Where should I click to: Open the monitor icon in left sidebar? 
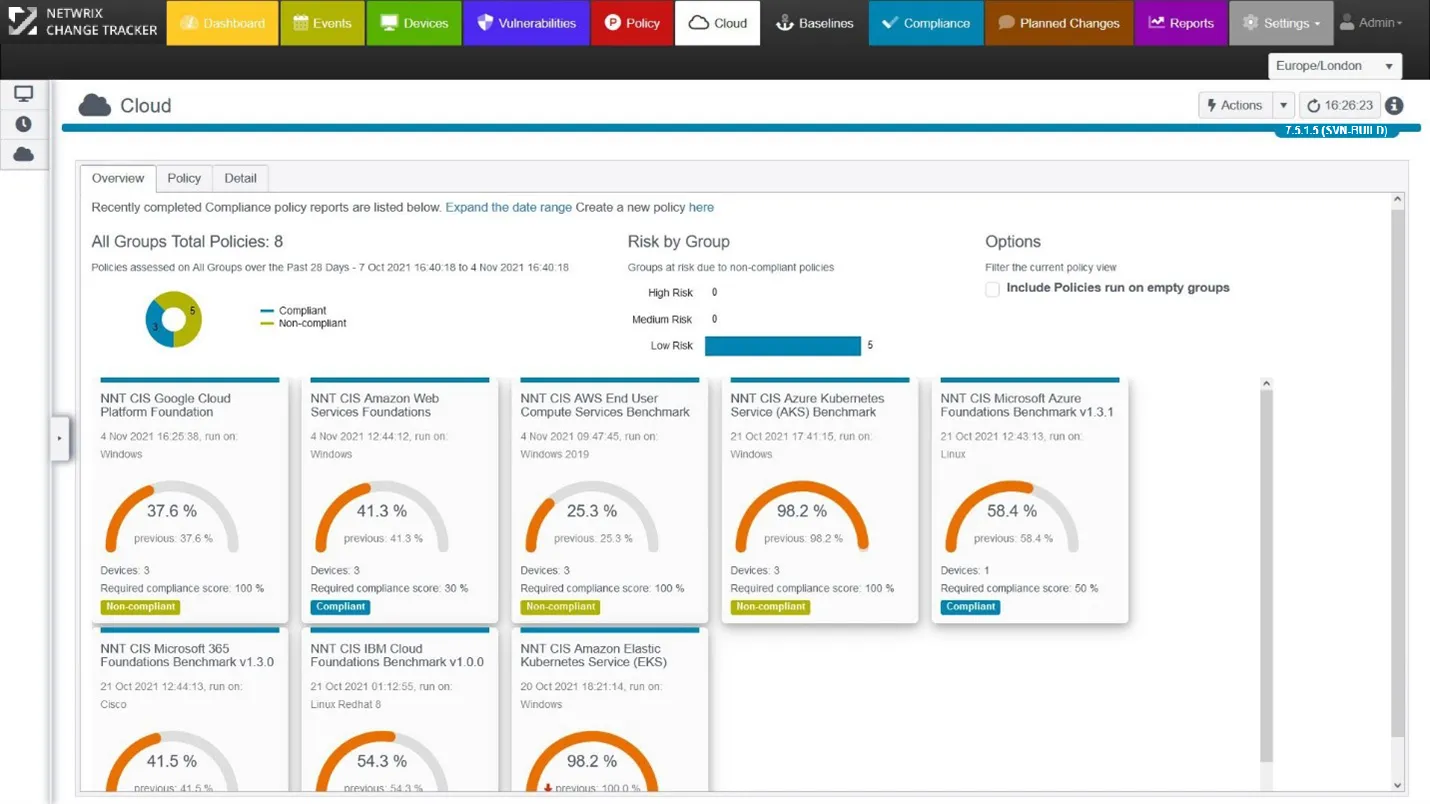click(x=24, y=94)
